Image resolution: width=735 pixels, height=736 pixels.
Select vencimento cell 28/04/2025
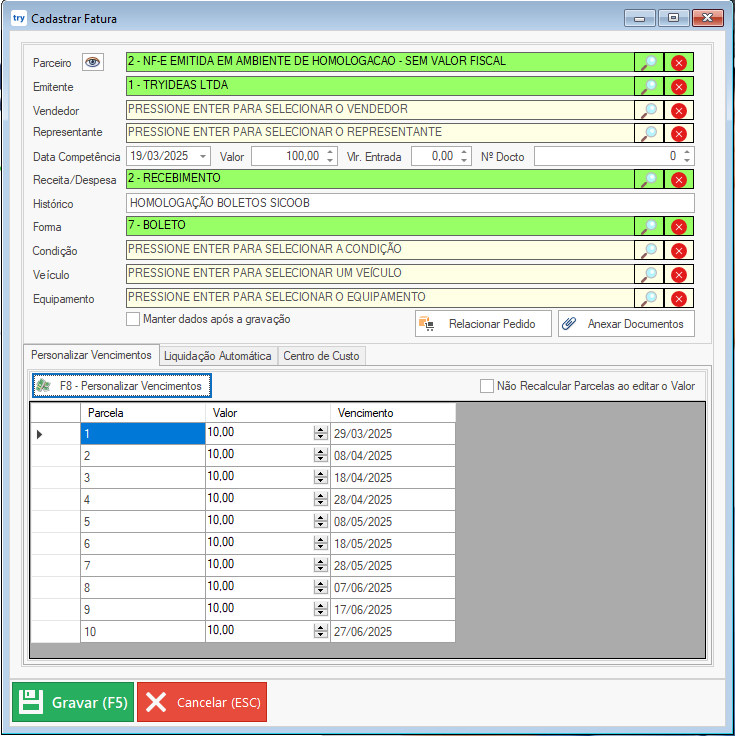[393, 499]
